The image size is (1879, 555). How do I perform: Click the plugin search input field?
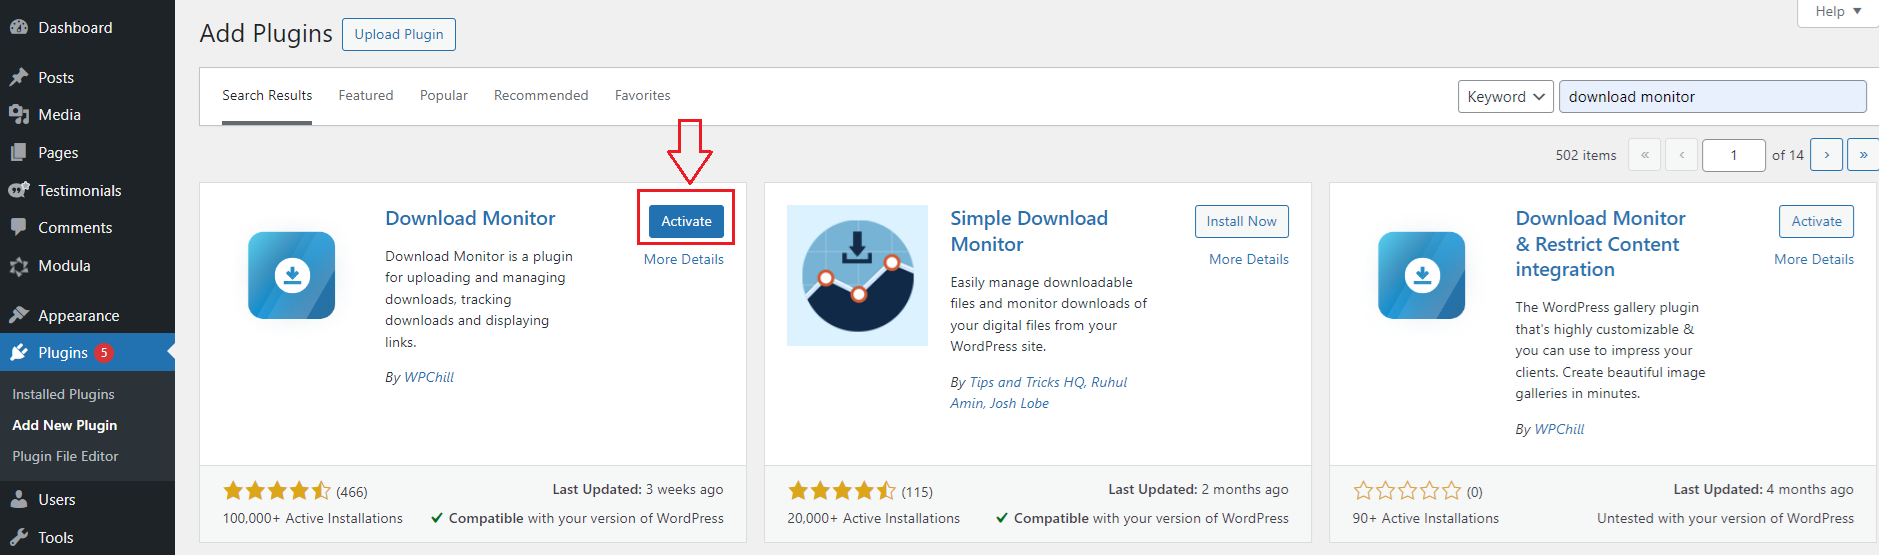coord(1712,97)
